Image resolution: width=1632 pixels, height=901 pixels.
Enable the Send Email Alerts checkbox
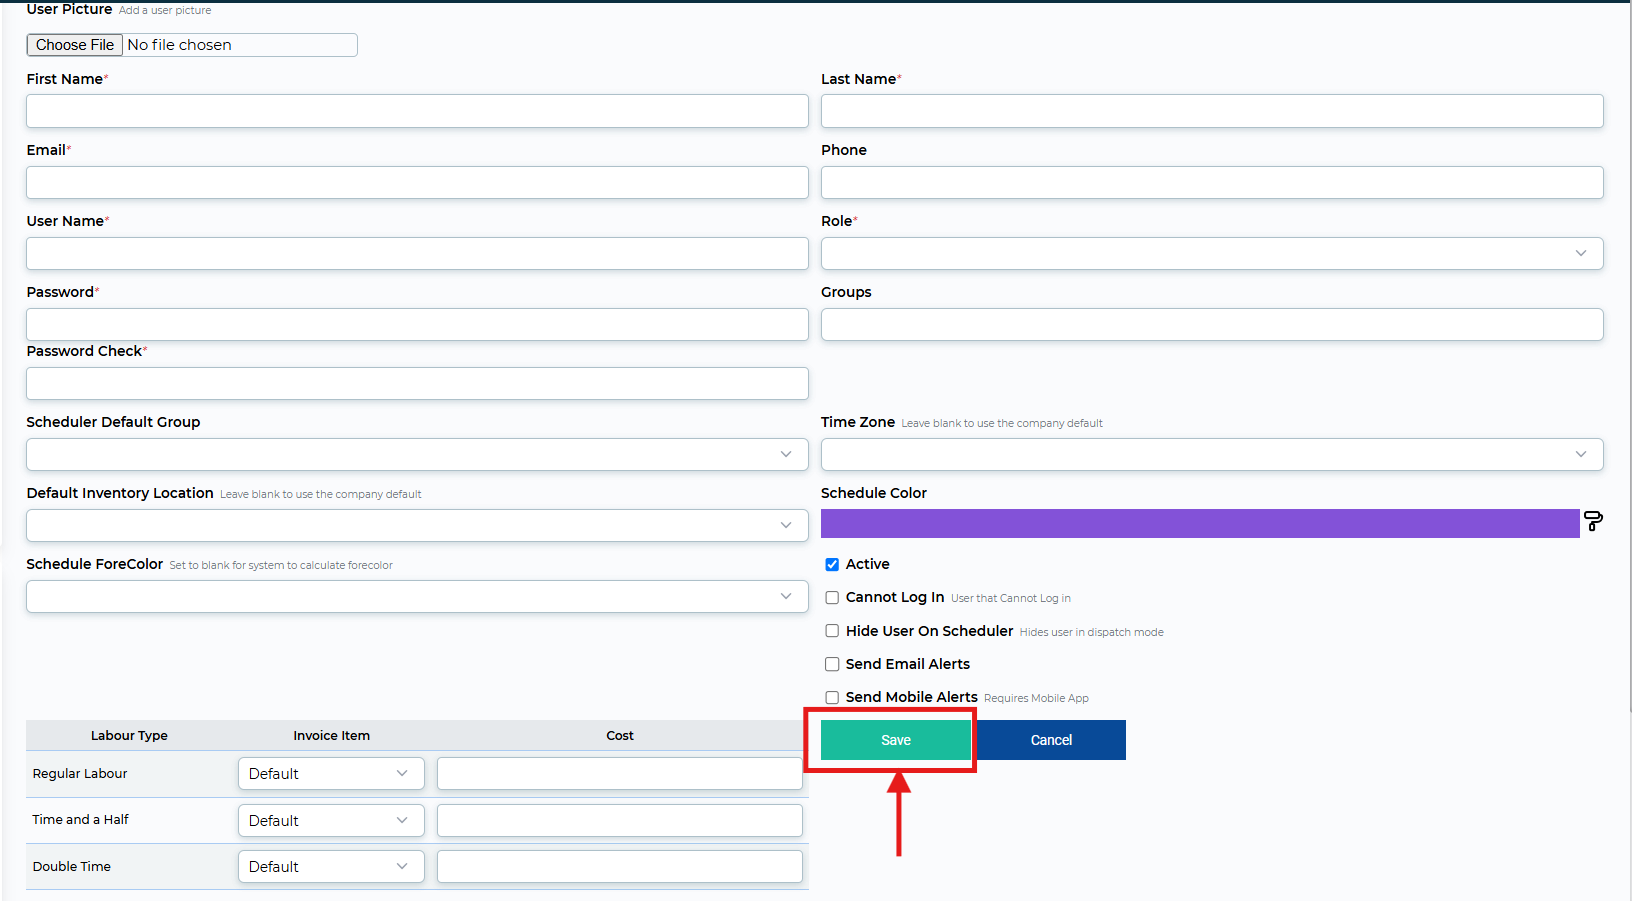[832, 664]
